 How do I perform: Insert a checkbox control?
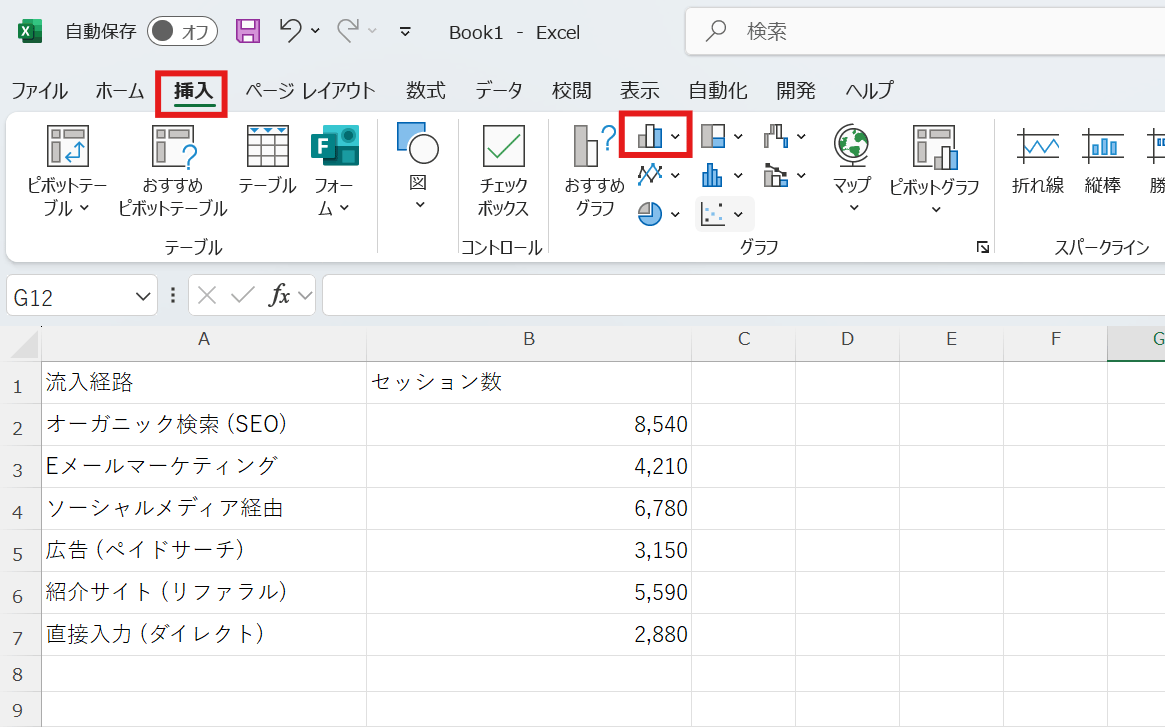tap(502, 160)
